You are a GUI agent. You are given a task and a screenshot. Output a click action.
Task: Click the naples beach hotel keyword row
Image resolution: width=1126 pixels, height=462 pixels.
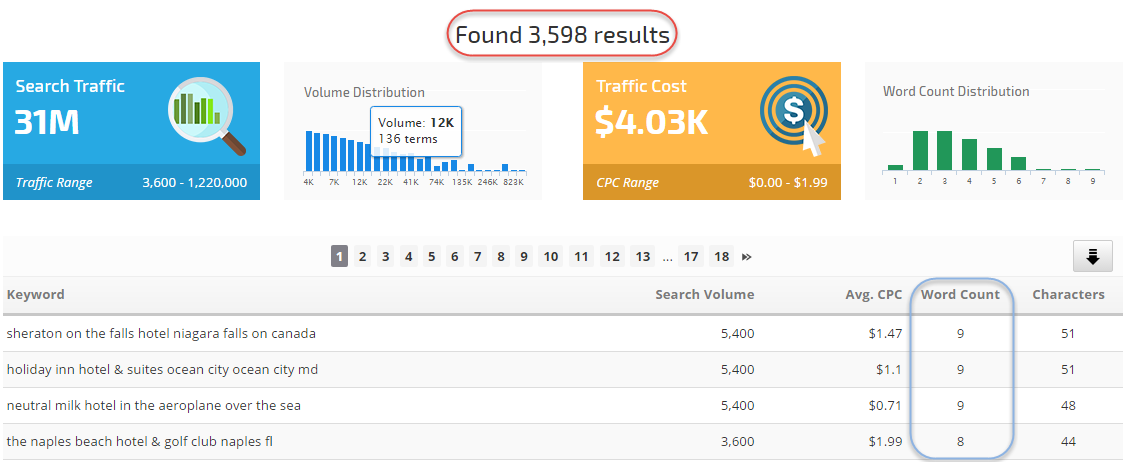(x=139, y=442)
